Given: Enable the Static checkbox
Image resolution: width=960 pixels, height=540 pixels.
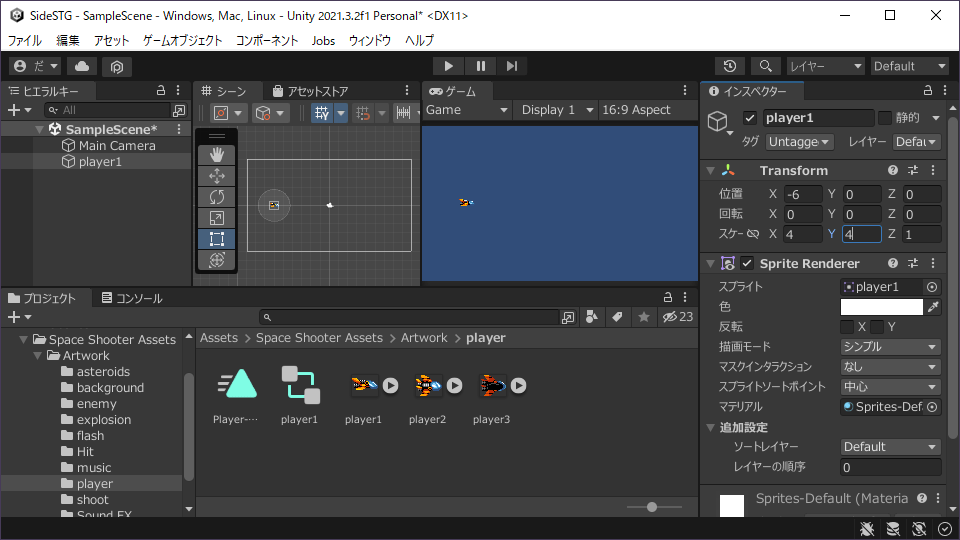Looking at the screenshot, I should coord(885,118).
